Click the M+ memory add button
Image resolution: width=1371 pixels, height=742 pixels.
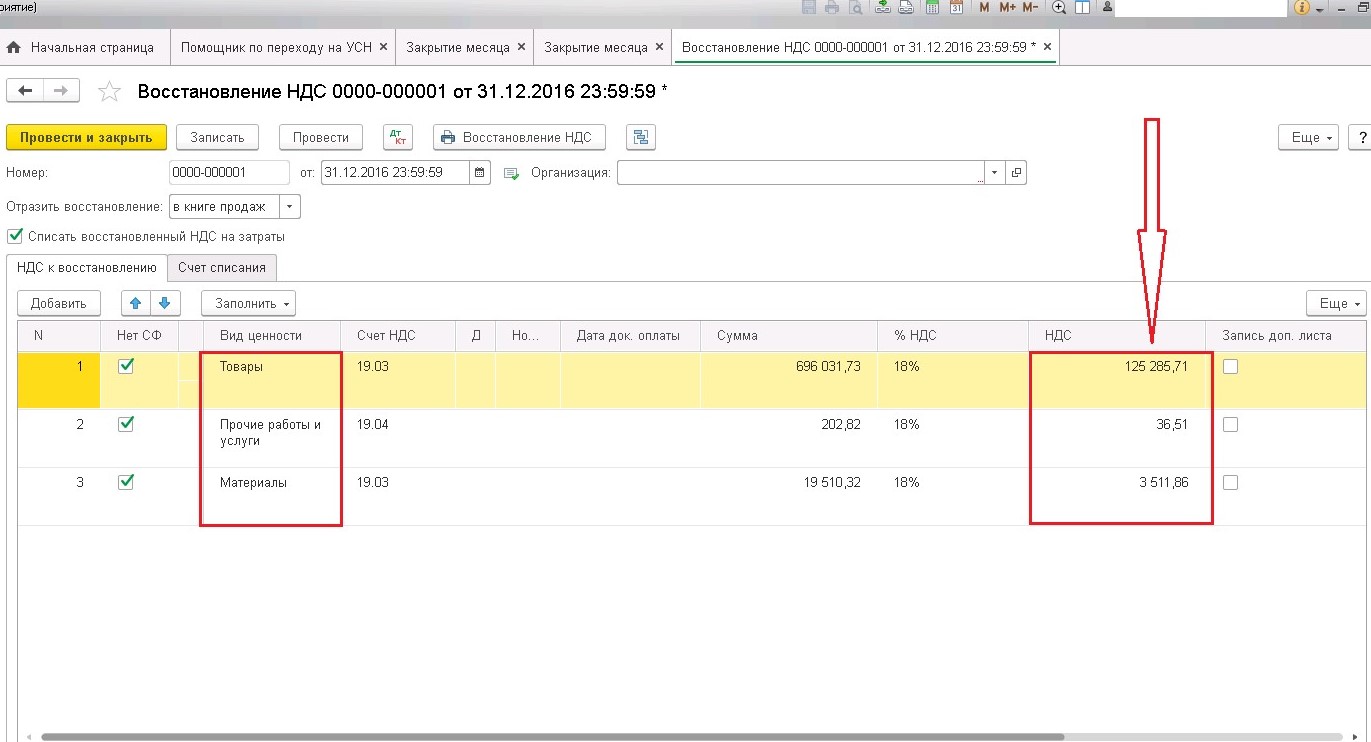(x=1007, y=8)
